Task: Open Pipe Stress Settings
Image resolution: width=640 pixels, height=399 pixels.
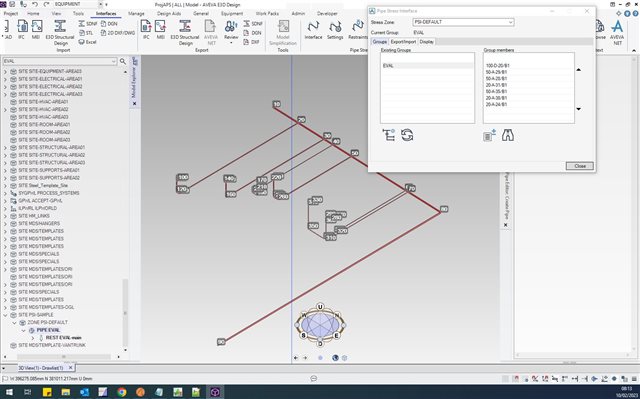Action: point(335,30)
